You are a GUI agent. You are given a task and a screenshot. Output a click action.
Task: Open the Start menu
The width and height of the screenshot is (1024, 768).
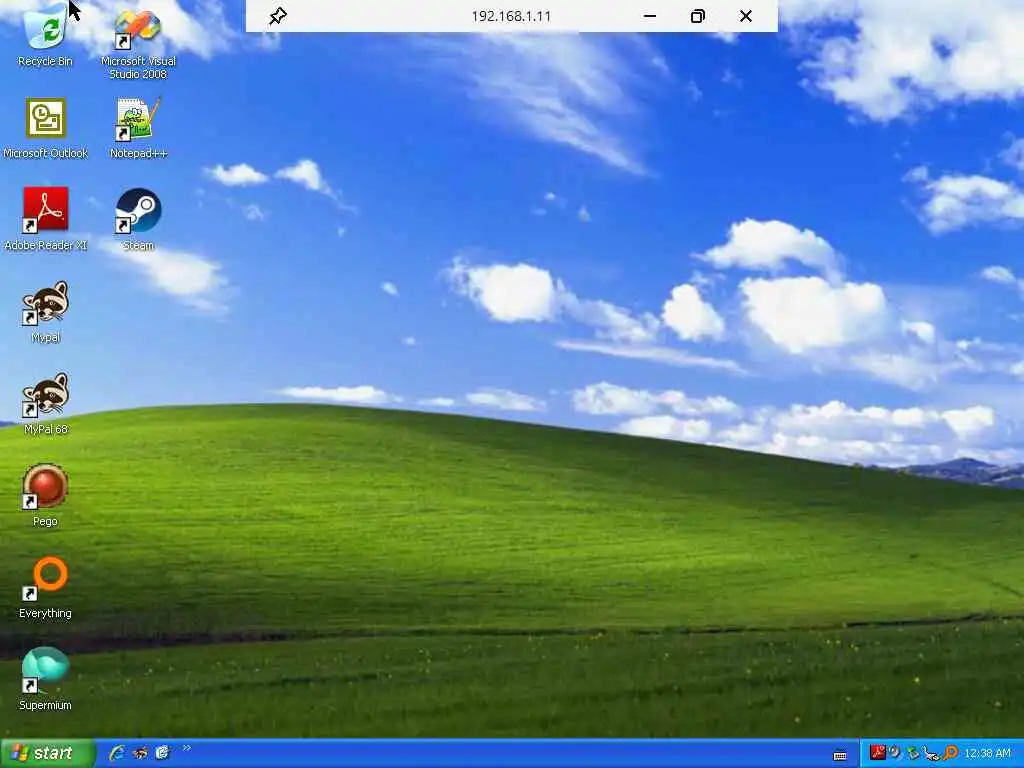(47, 754)
